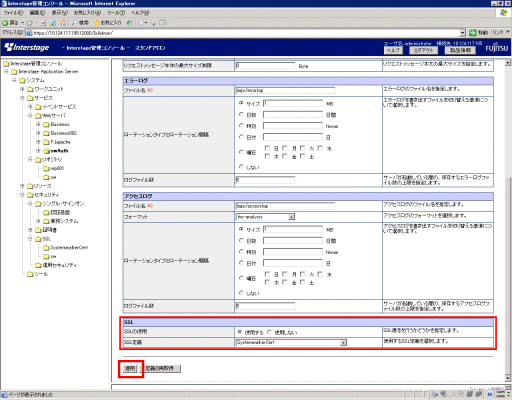Click the Go arrow beside address bar
The width and height of the screenshot is (512, 400).
pyautogui.click(x=473, y=33)
